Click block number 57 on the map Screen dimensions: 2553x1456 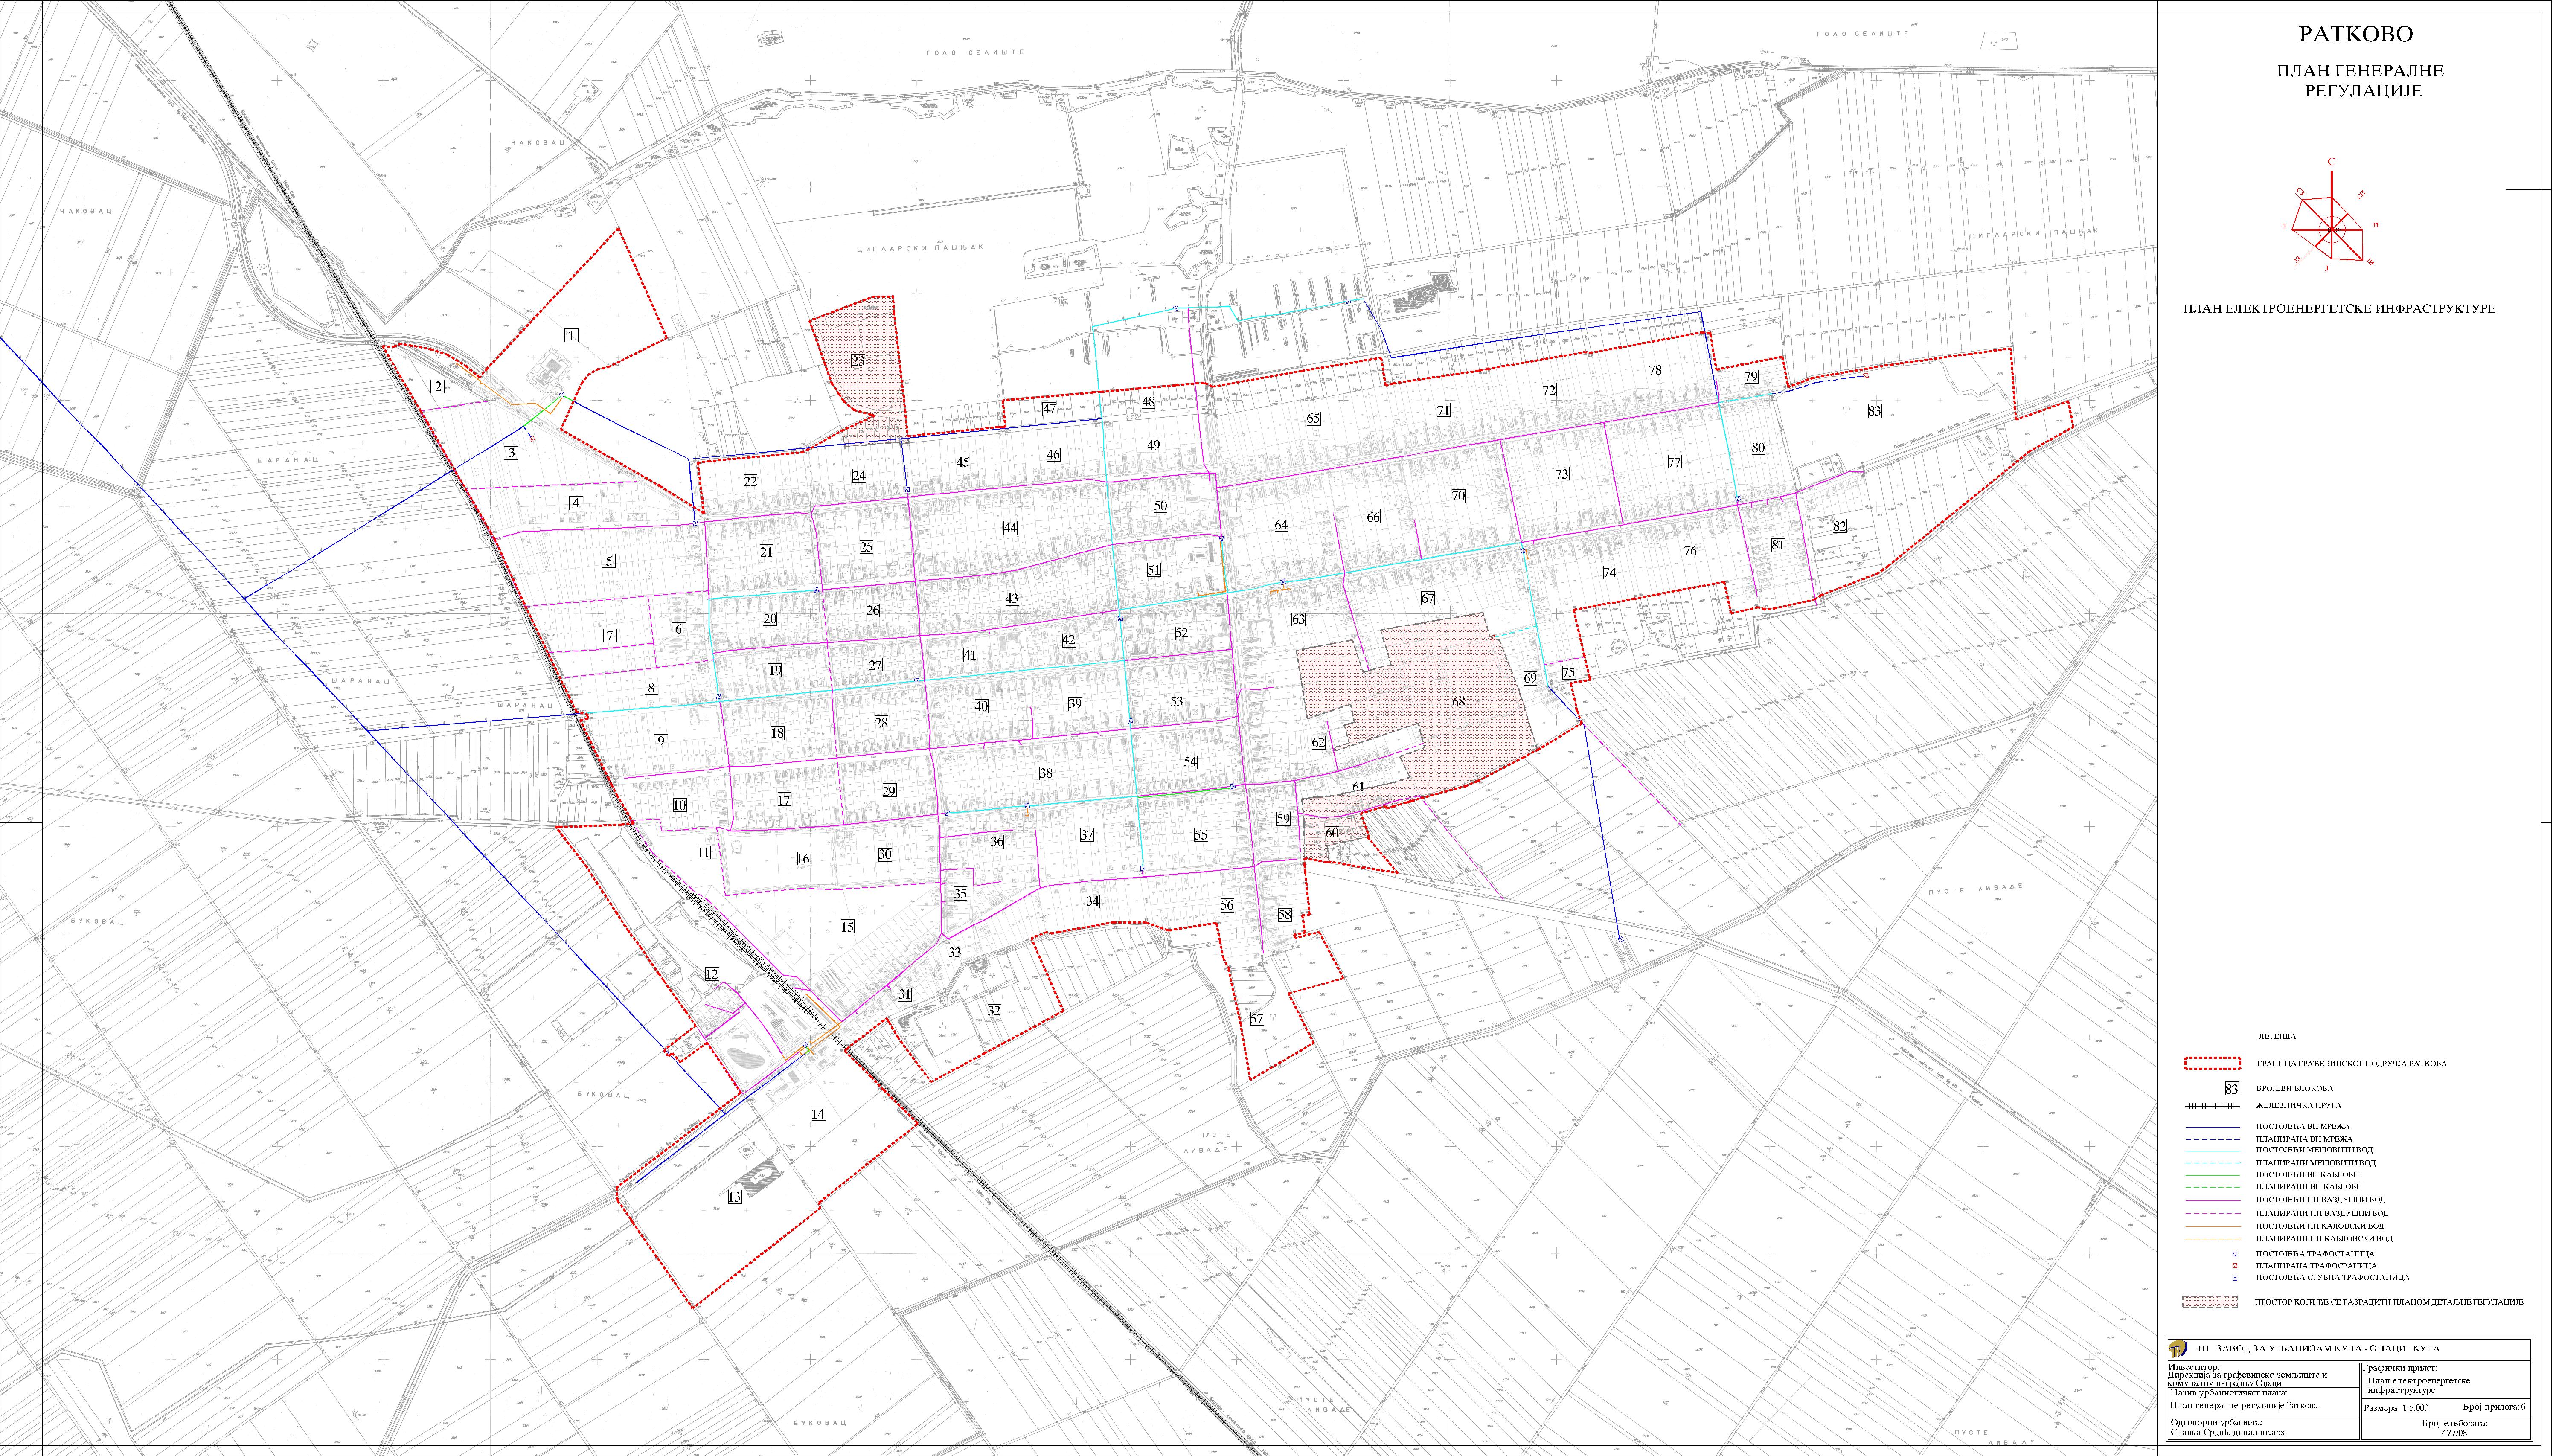tap(1257, 1019)
